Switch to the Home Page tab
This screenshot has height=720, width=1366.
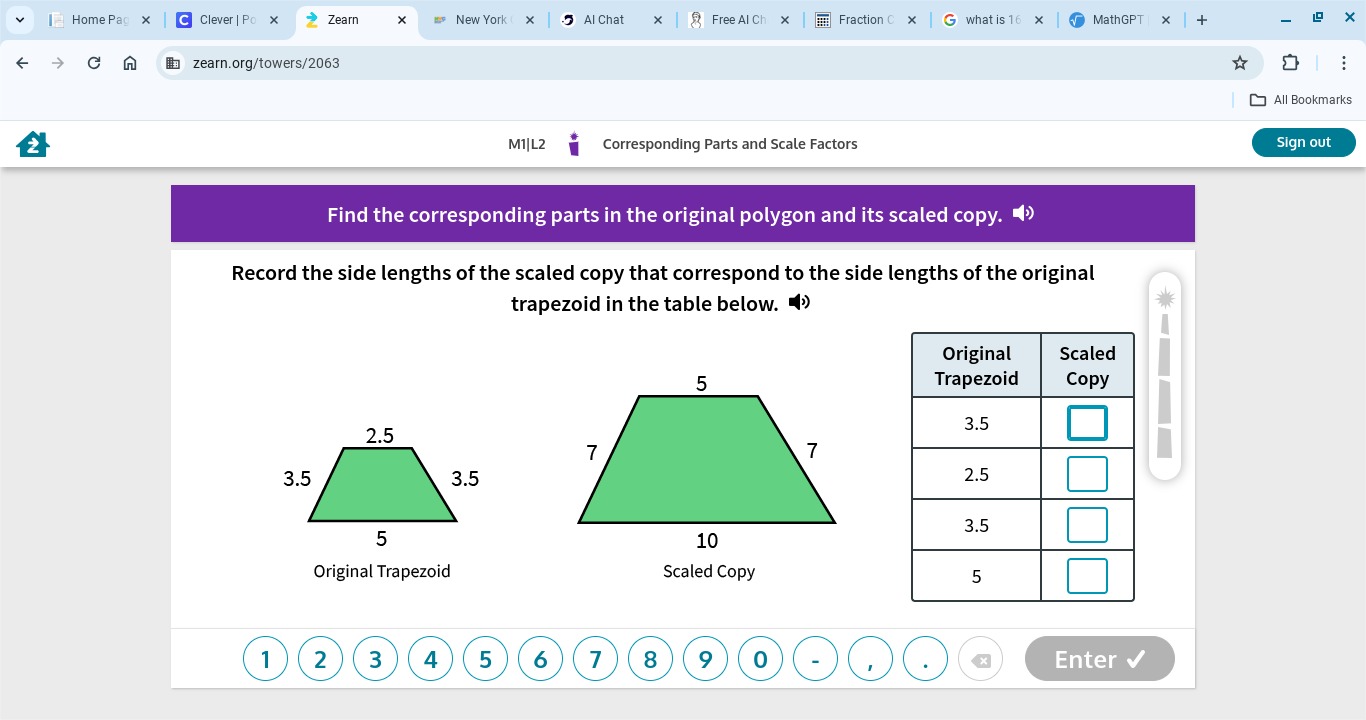point(97,20)
